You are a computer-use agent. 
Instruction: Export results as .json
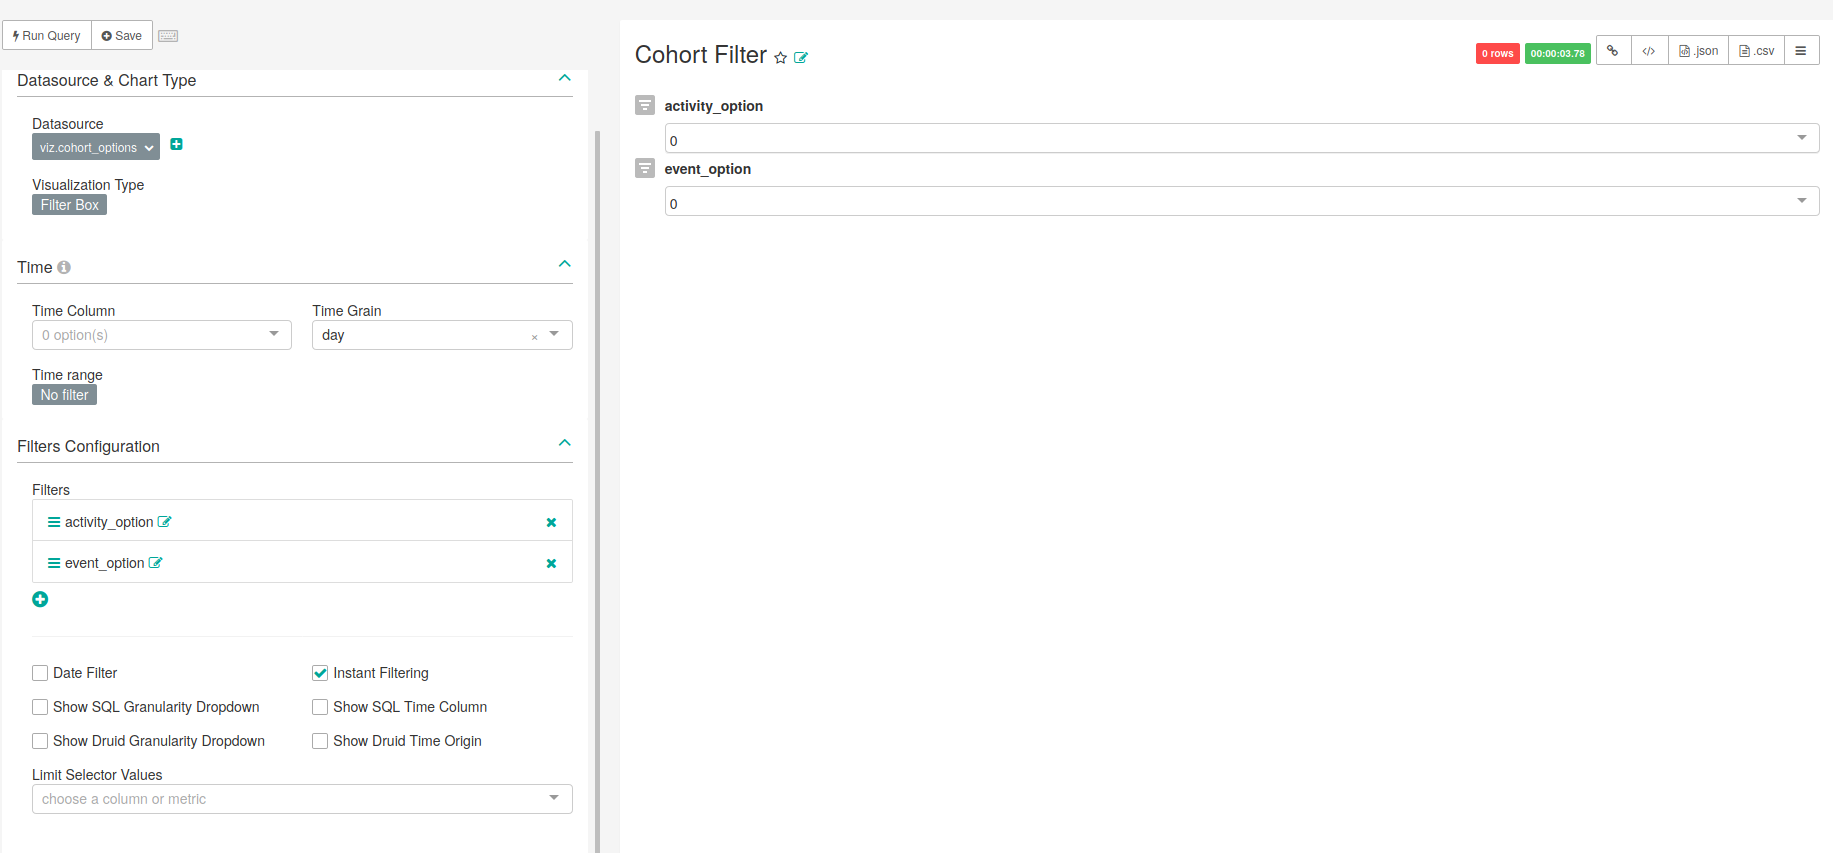pyautogui.click(x=1698, y=50)
